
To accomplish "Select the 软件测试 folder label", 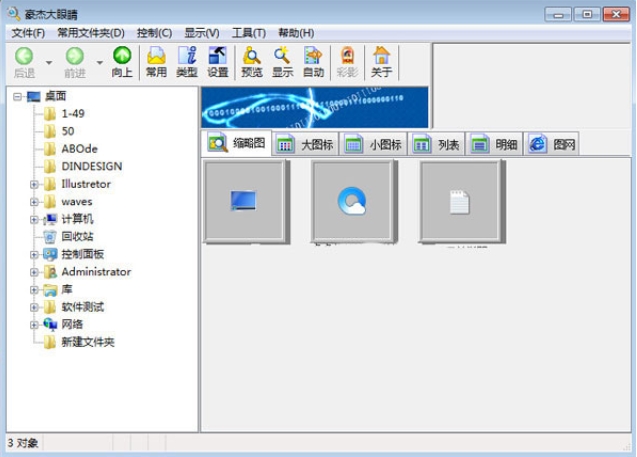I will click(82, 307).
